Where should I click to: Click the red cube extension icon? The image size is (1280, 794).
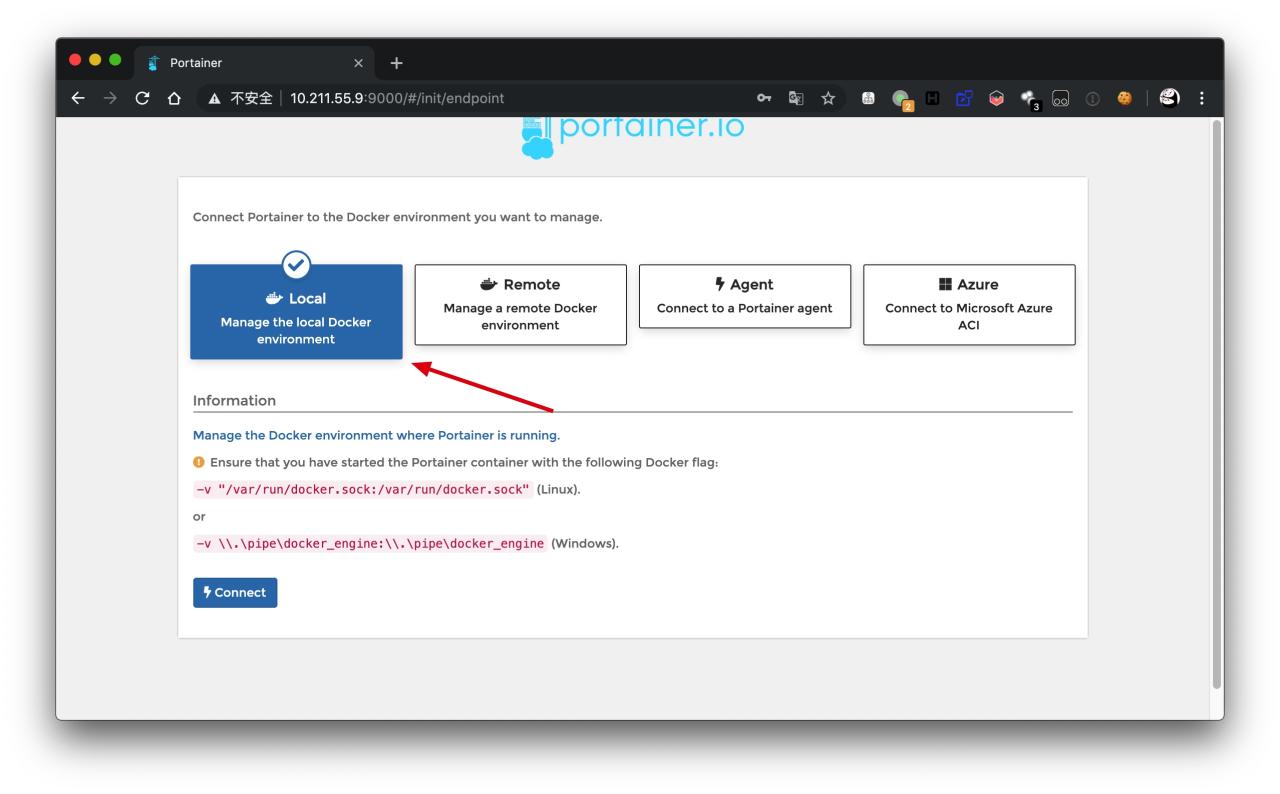tap(996, 98)
